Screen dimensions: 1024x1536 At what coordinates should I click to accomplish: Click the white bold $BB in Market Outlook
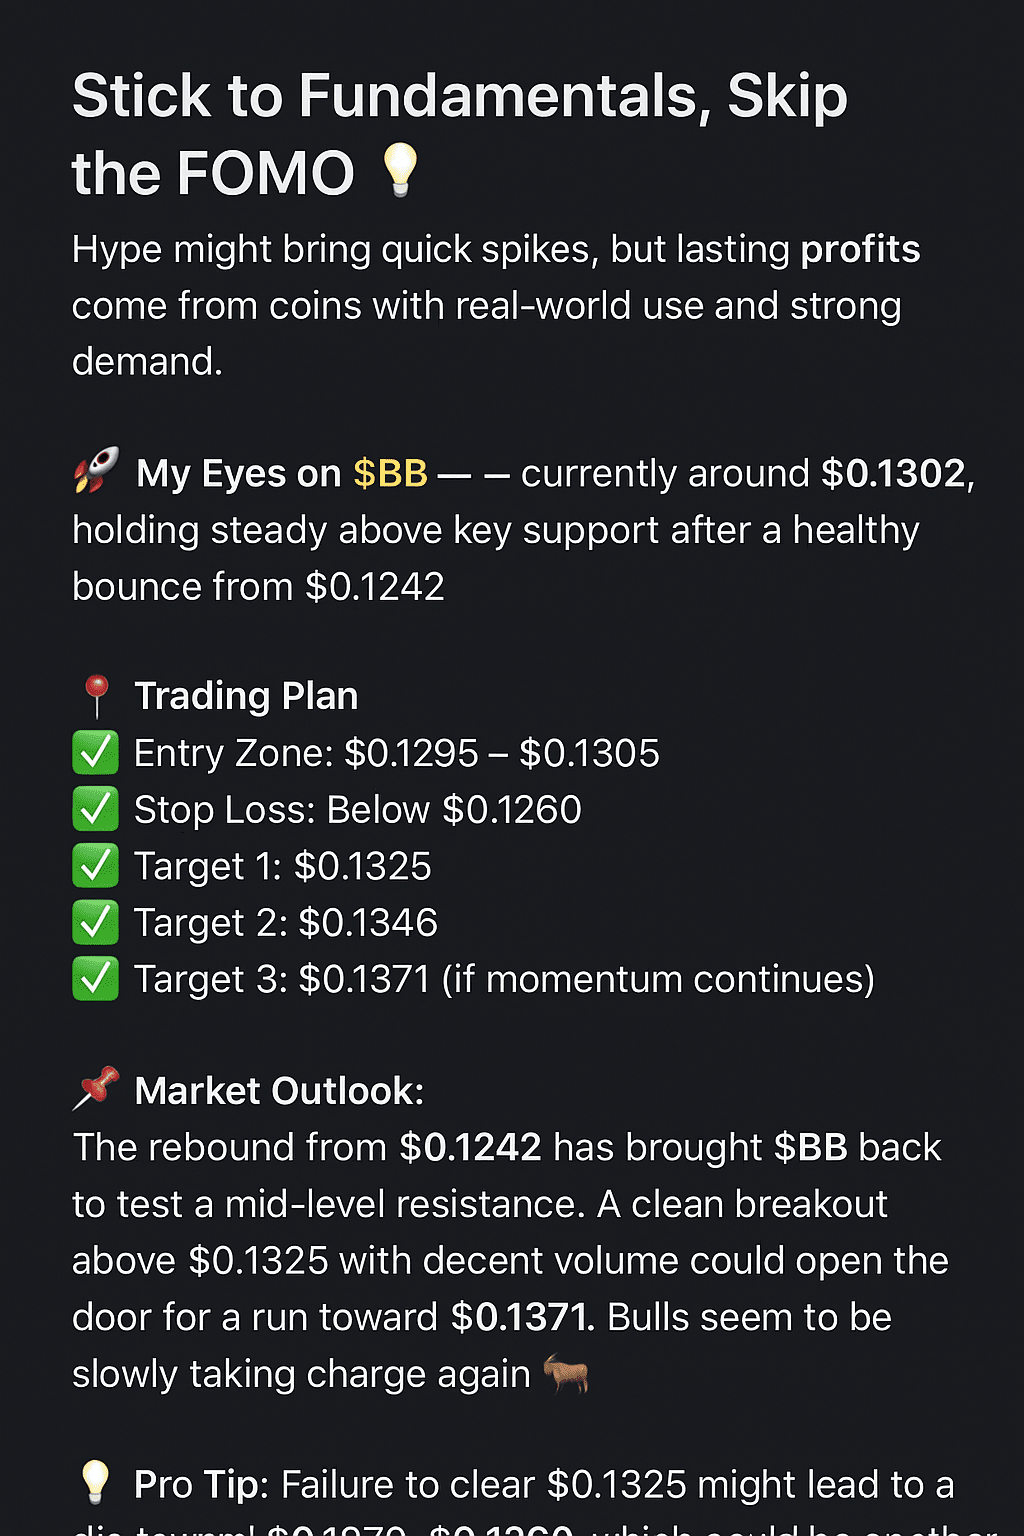coord(810,1148)
